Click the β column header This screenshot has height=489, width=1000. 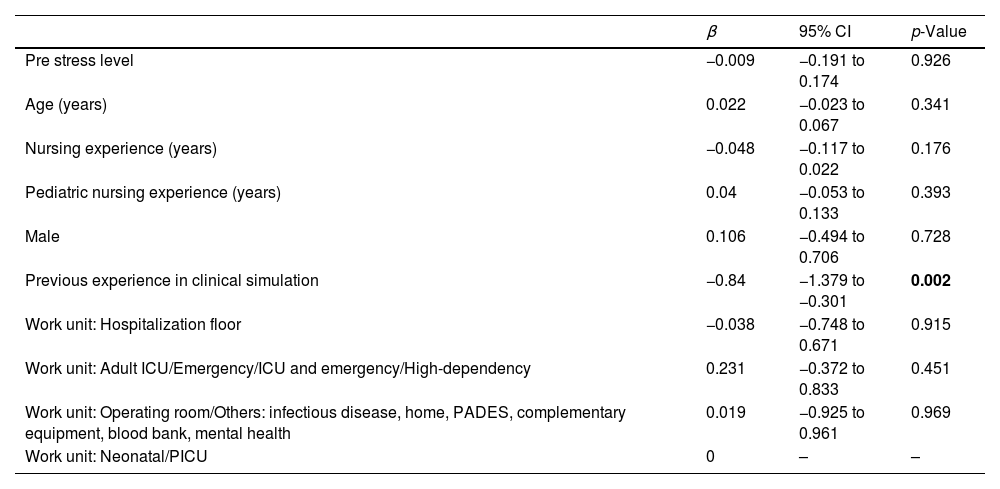click(710, 32)
